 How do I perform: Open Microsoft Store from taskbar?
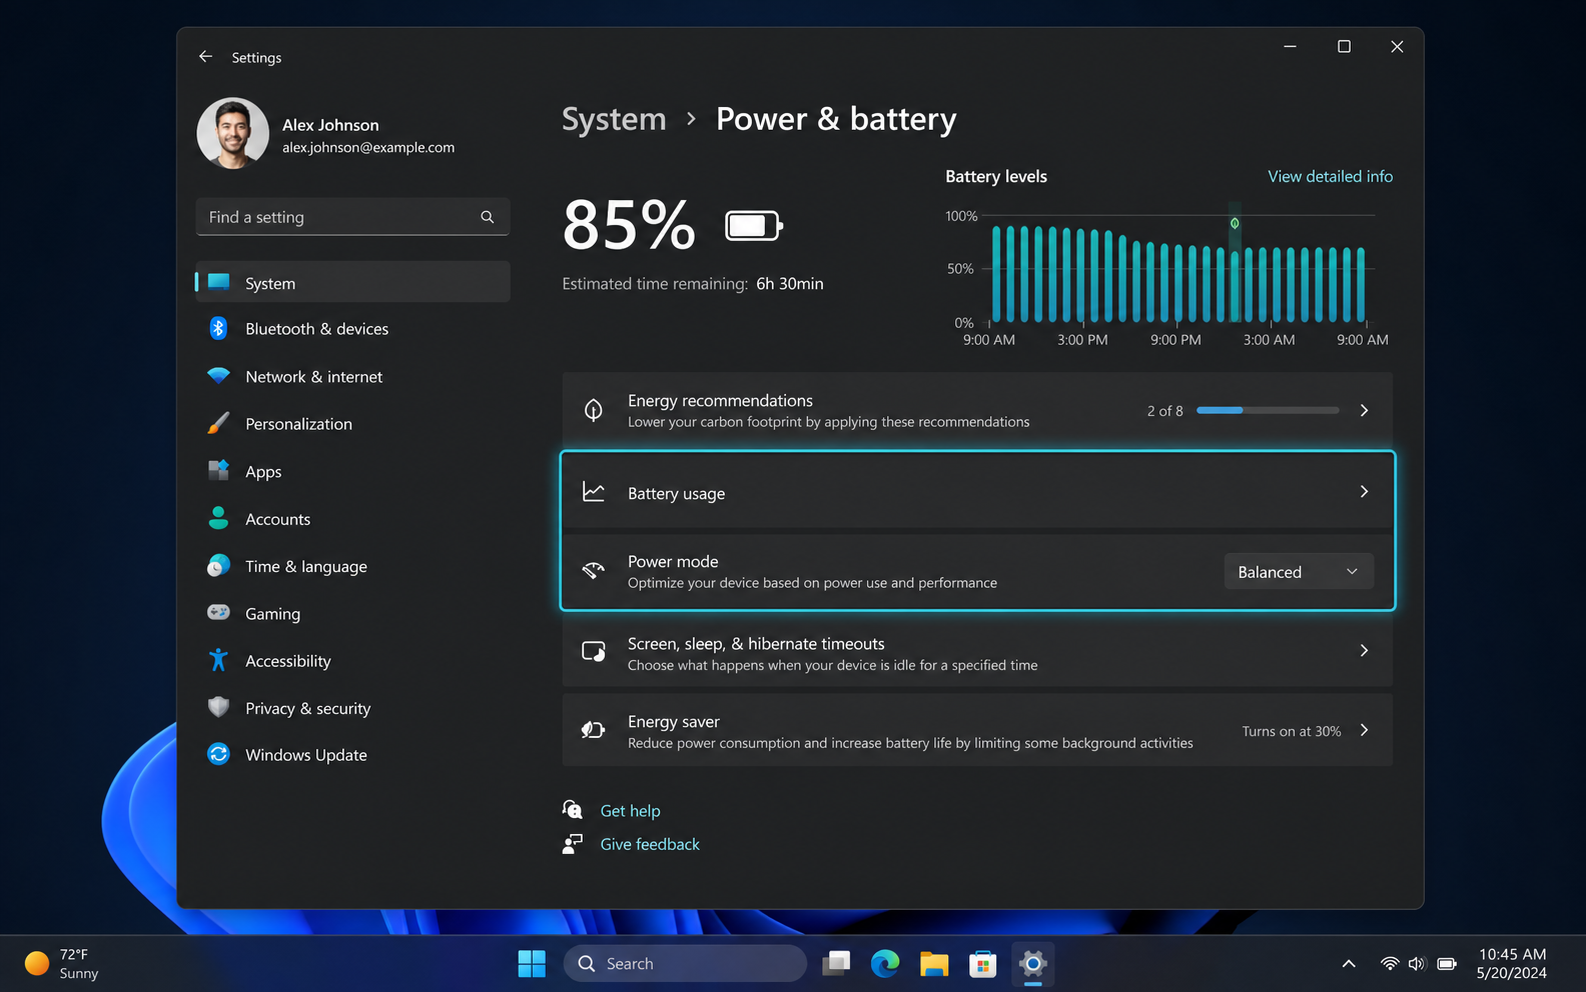983,963
